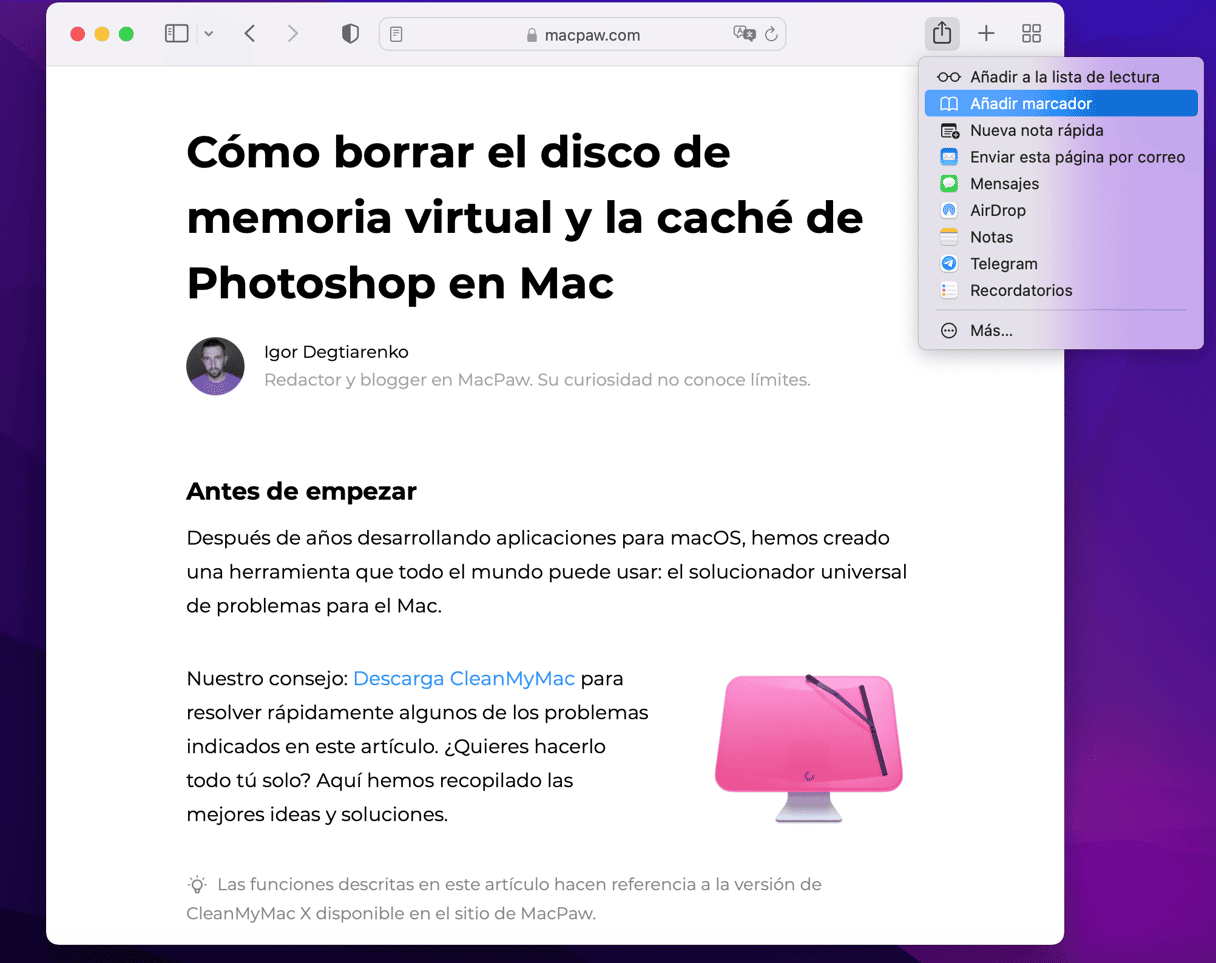The image size is (1216, 963).
Task: Choose Telegram in share menu
Action: pyautogui.click(x=1061, y=264)
